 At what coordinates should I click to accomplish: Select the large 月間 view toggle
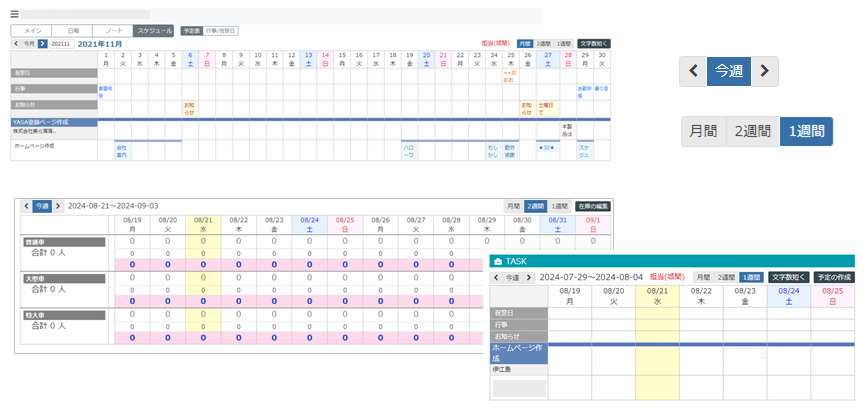(703, 131)
